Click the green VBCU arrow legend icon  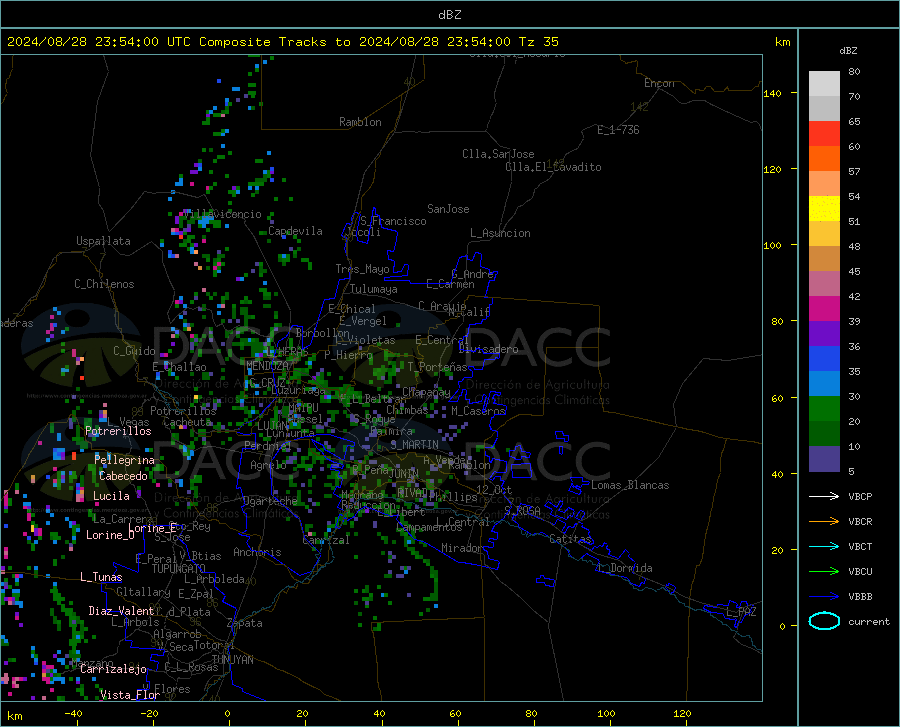tap(824, 572)
